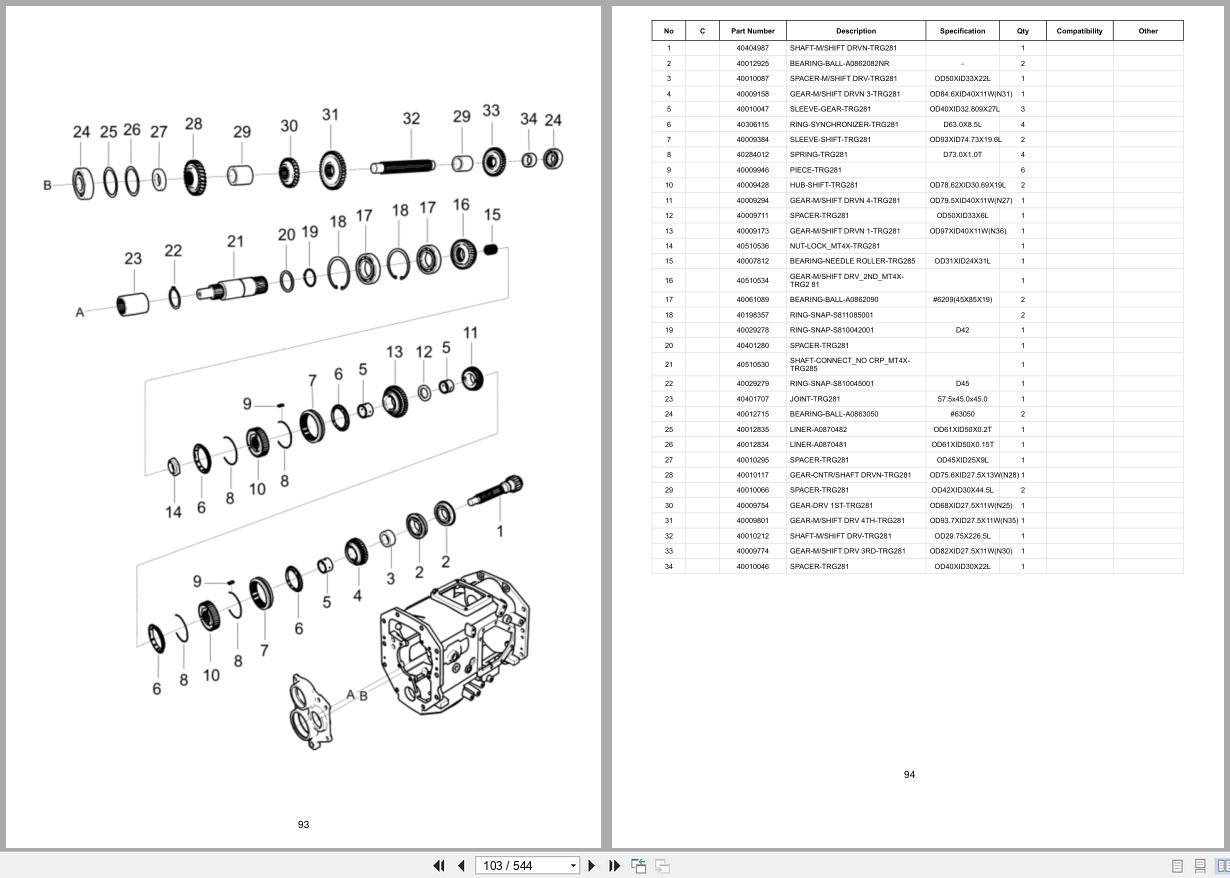Viewport: 1230px width, 878px height.
Task: Click the greyed go-to-next-view icon
Action: point(662,866)
